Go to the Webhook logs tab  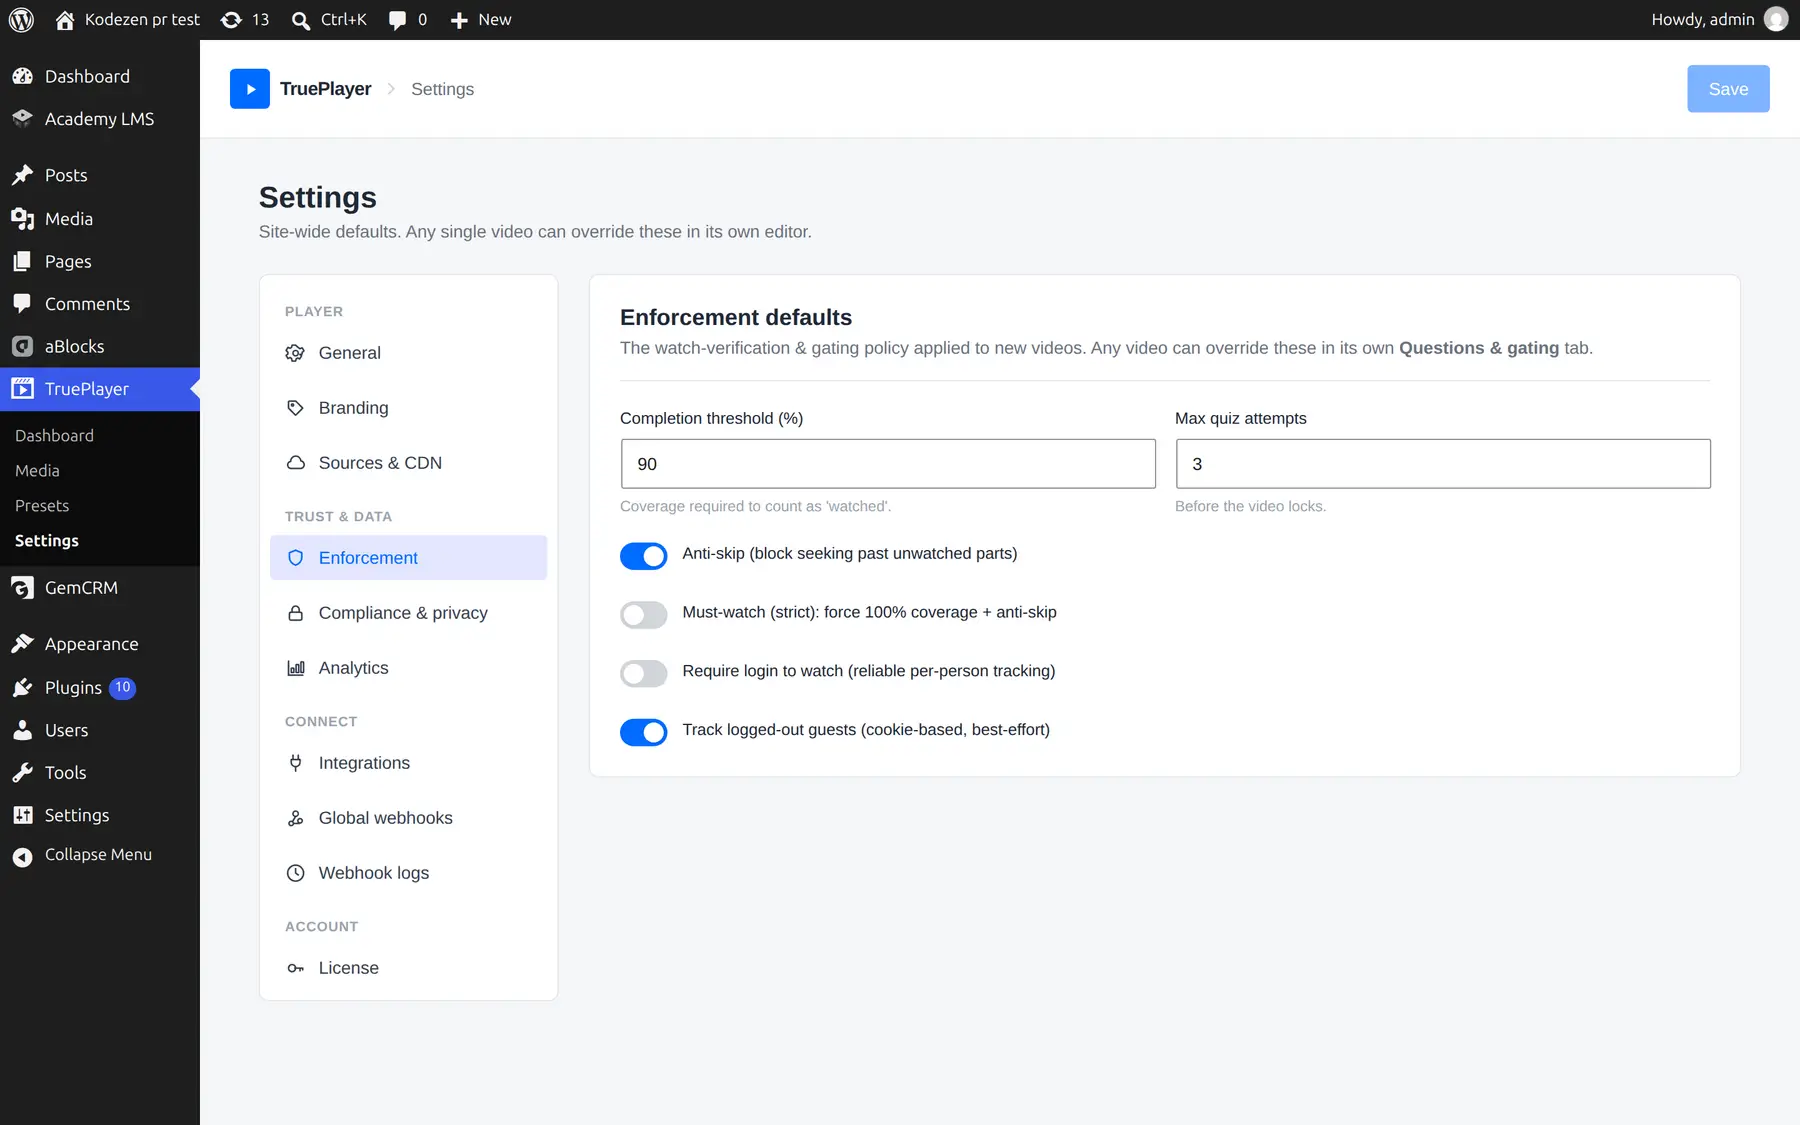coord(408,873)
